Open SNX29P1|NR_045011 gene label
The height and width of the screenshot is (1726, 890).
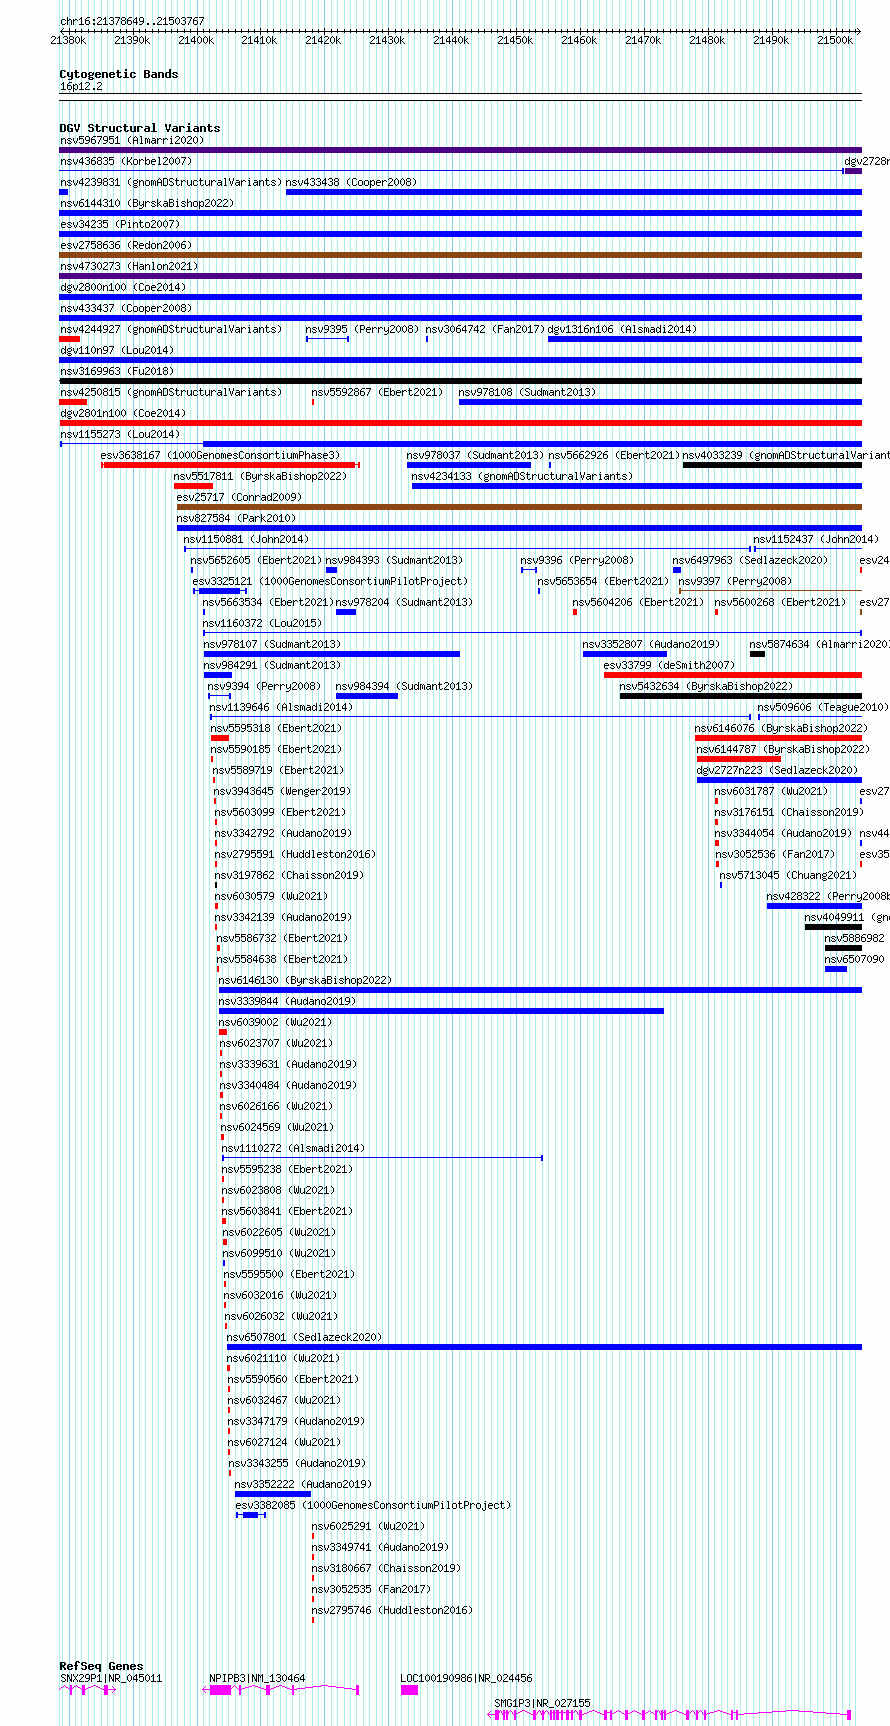click(111, 1678)
